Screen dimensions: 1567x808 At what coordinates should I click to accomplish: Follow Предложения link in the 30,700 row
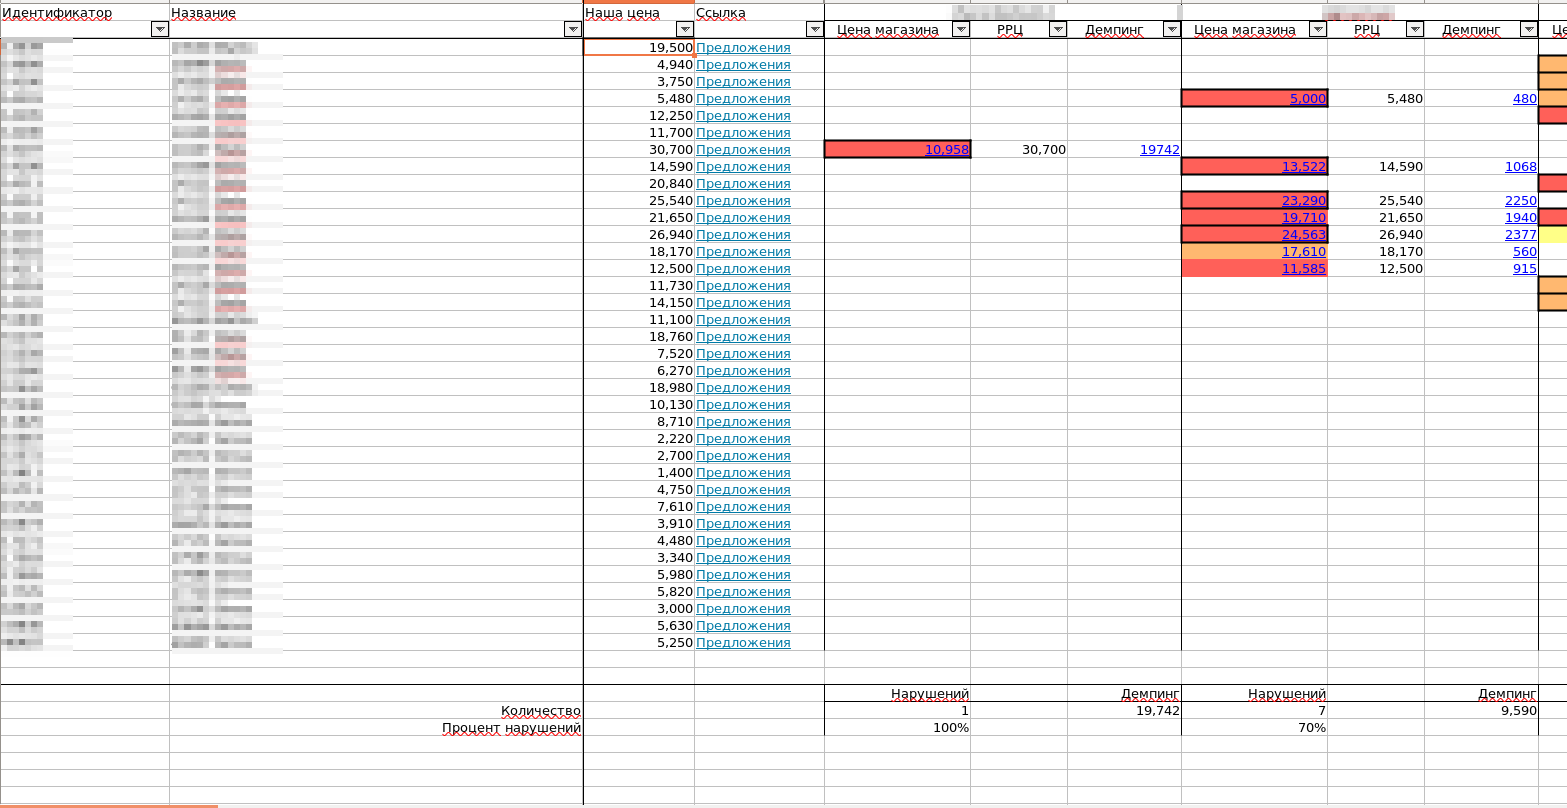(x=743, y=150)
